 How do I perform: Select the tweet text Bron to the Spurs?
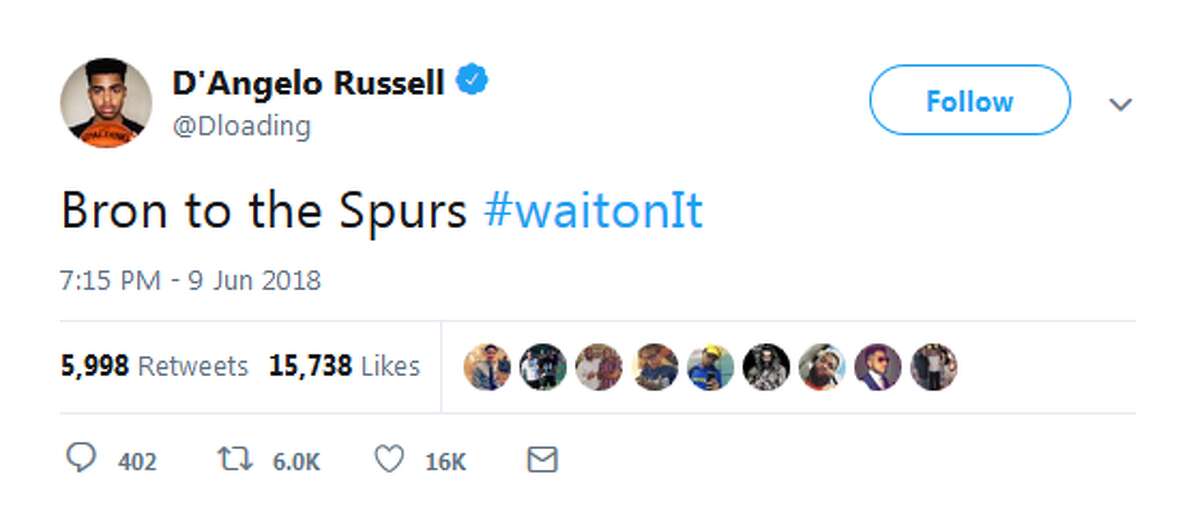tap(264, 211)
